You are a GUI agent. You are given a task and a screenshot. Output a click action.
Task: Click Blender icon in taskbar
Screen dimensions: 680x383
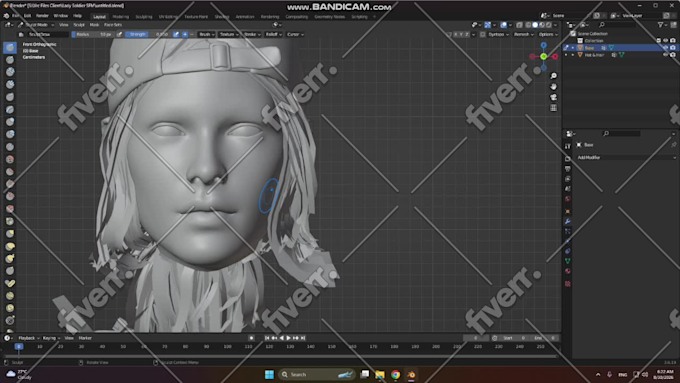[411, 374]
